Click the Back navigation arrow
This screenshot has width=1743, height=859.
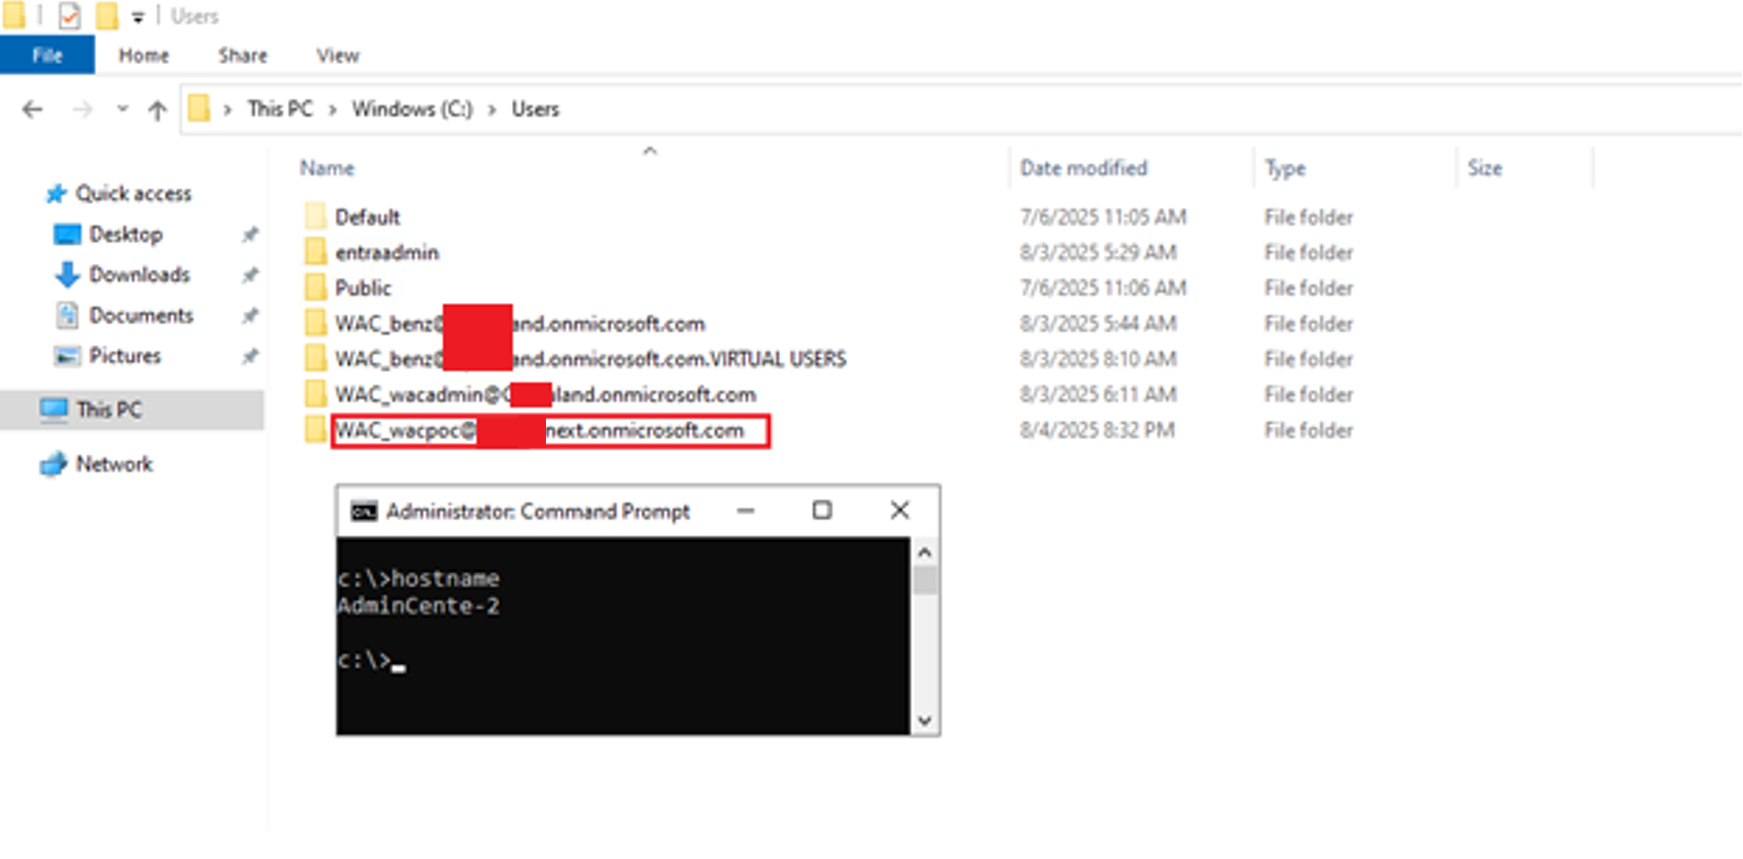click(x=32, y=109)
